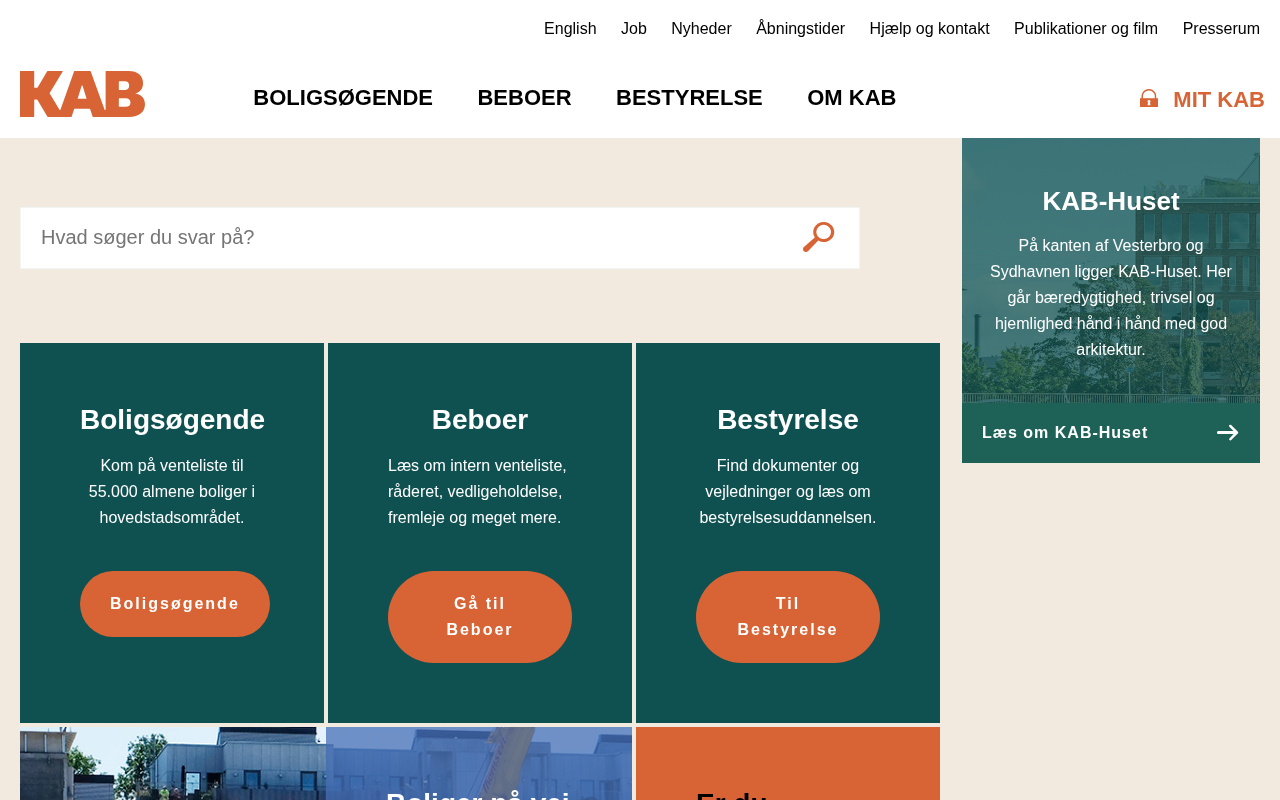This screenshot has width=1280, height=800.
Task: Click the 'Læs om intern venteliste' description text
Action: [478, 492]
